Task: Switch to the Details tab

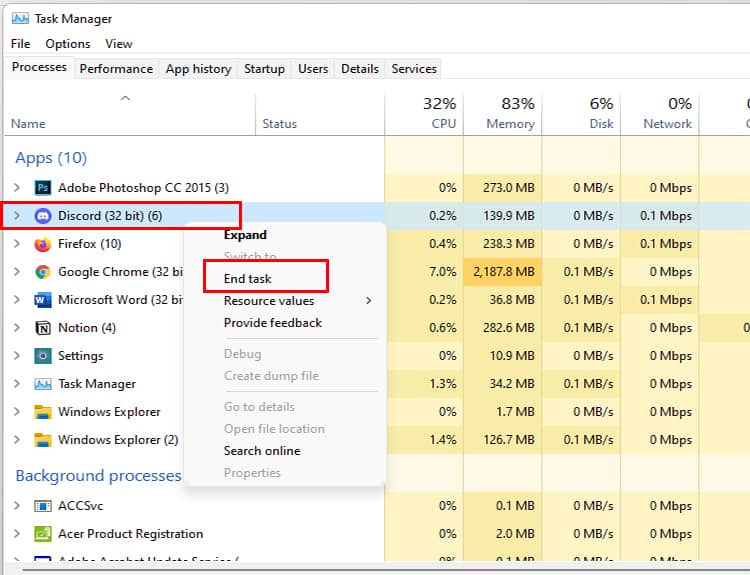Action: coord(360,69)
